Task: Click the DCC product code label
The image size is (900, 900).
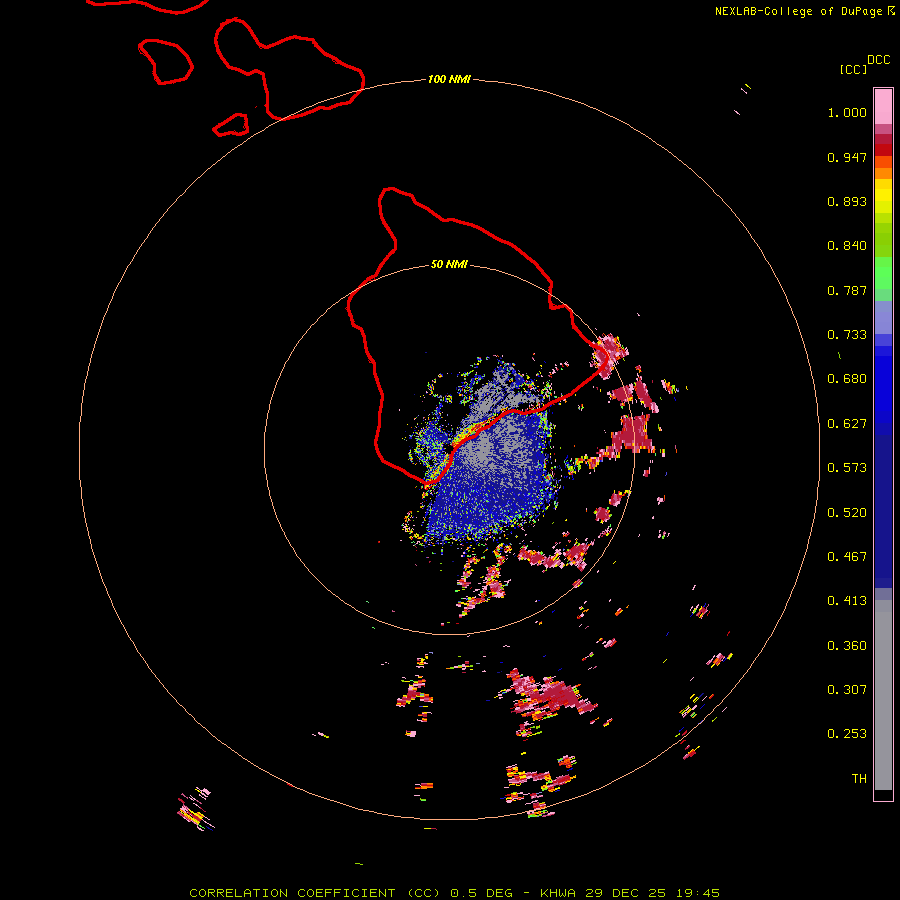Action: [x=878, y=60]
